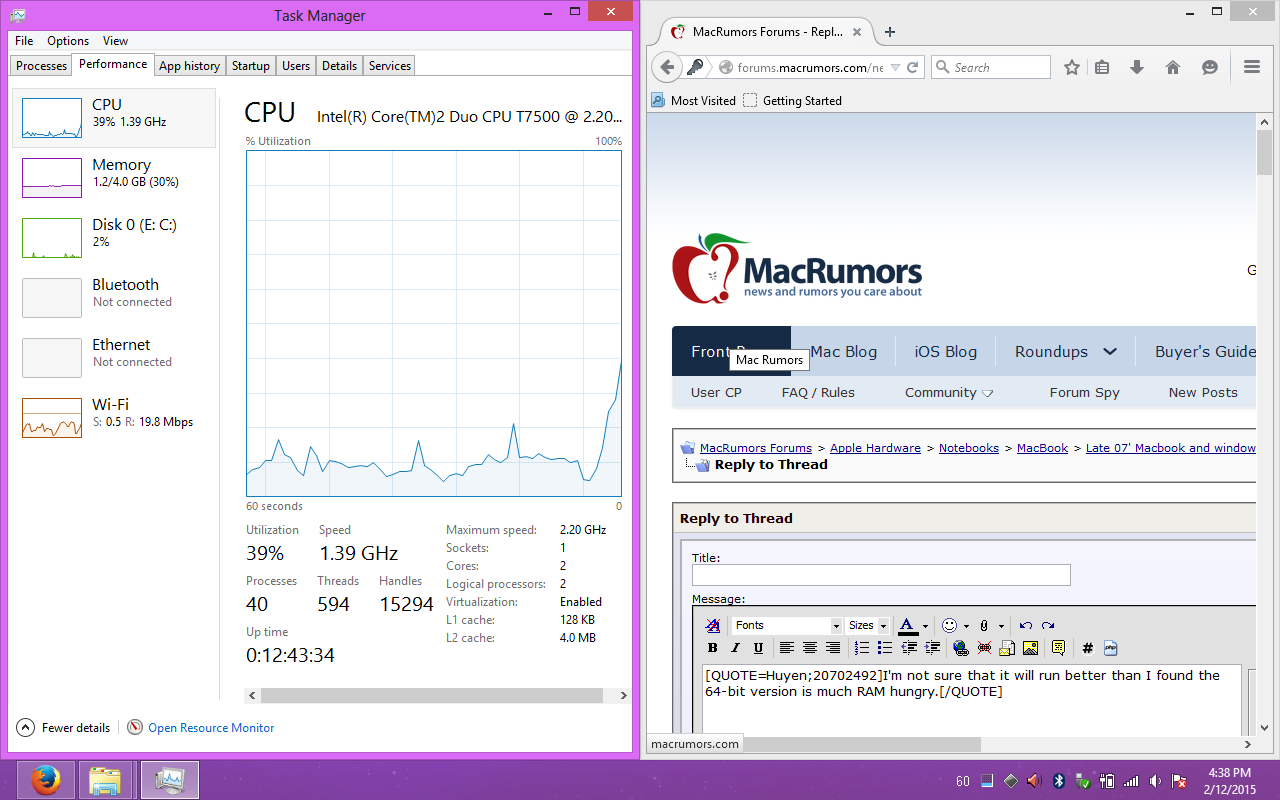Open the Options menu in Task Manager

68,41
